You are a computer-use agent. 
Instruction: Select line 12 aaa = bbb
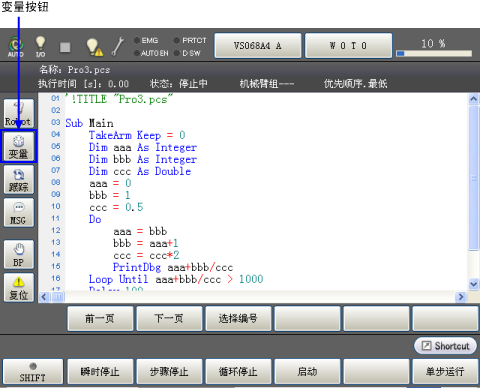coord(140,231)
